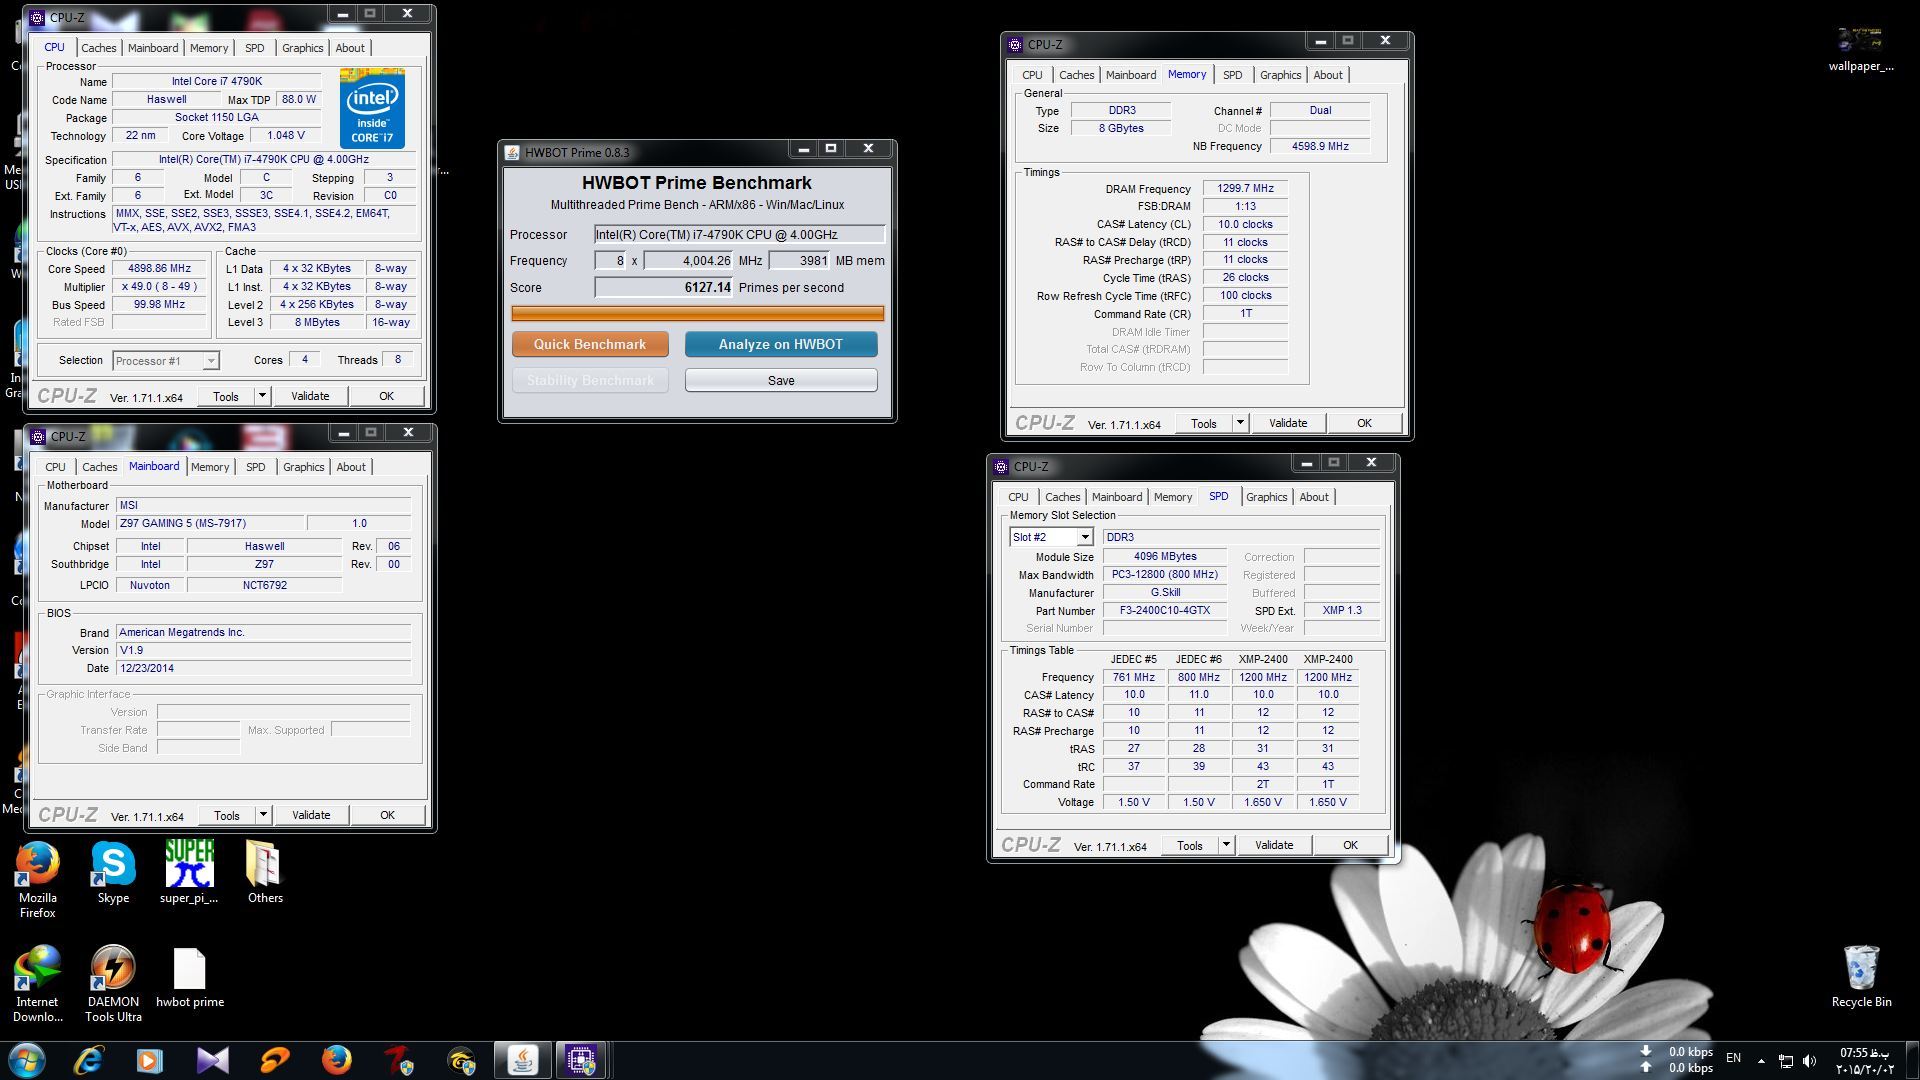
Task: Switch to Caches tab in CPU window
Action: pyautogui.click(x=99, y=48)
